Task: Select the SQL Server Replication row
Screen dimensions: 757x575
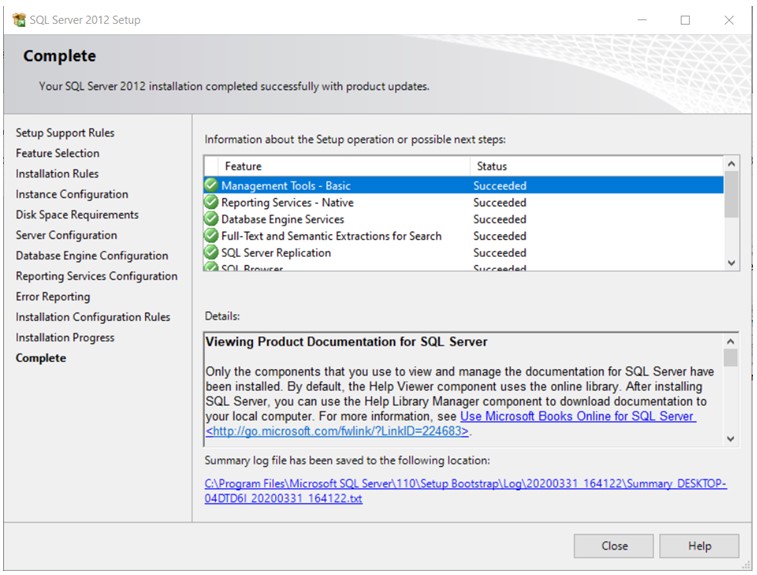Action: 463,252
